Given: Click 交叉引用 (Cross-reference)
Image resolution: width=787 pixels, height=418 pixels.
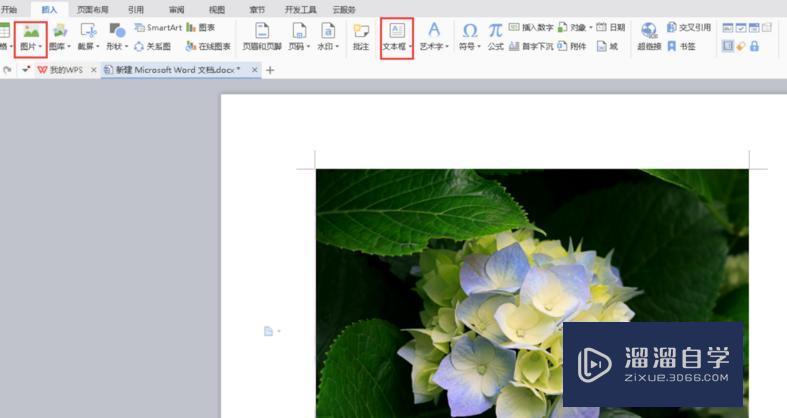Looking at the screenshot, I should point(689,28).
